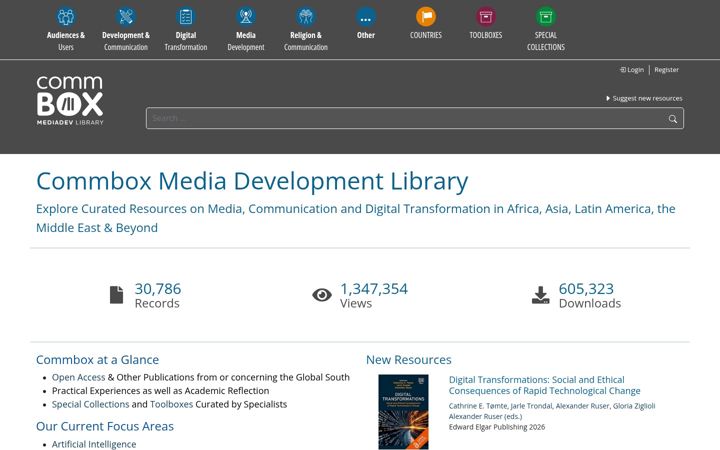Select the Digital Transformation menu label

186,41
